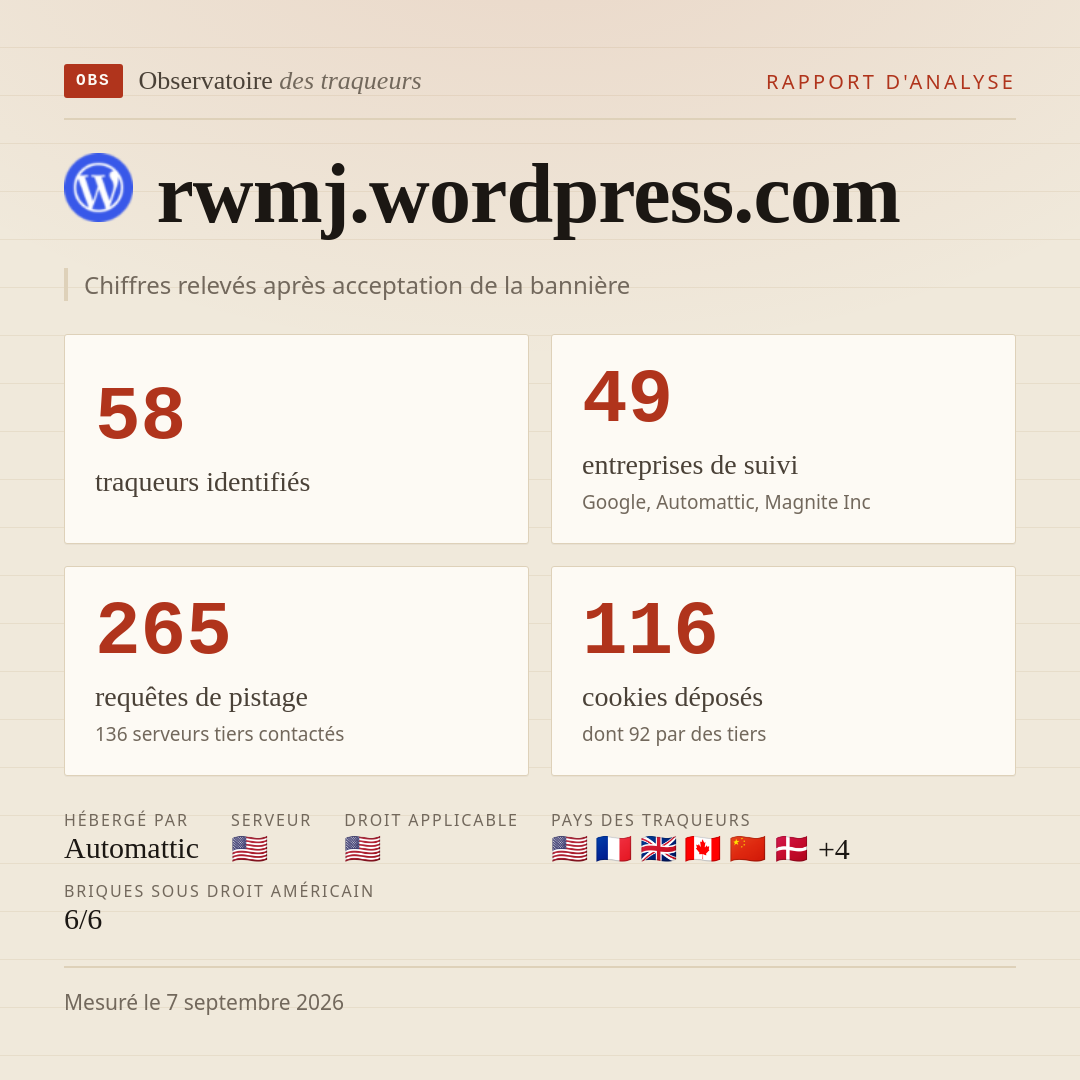The image size is (1080, 1080).
Task: Click BRIQUES SOUS DROIT AMÉRICAIN label
Action: (219, 891)
